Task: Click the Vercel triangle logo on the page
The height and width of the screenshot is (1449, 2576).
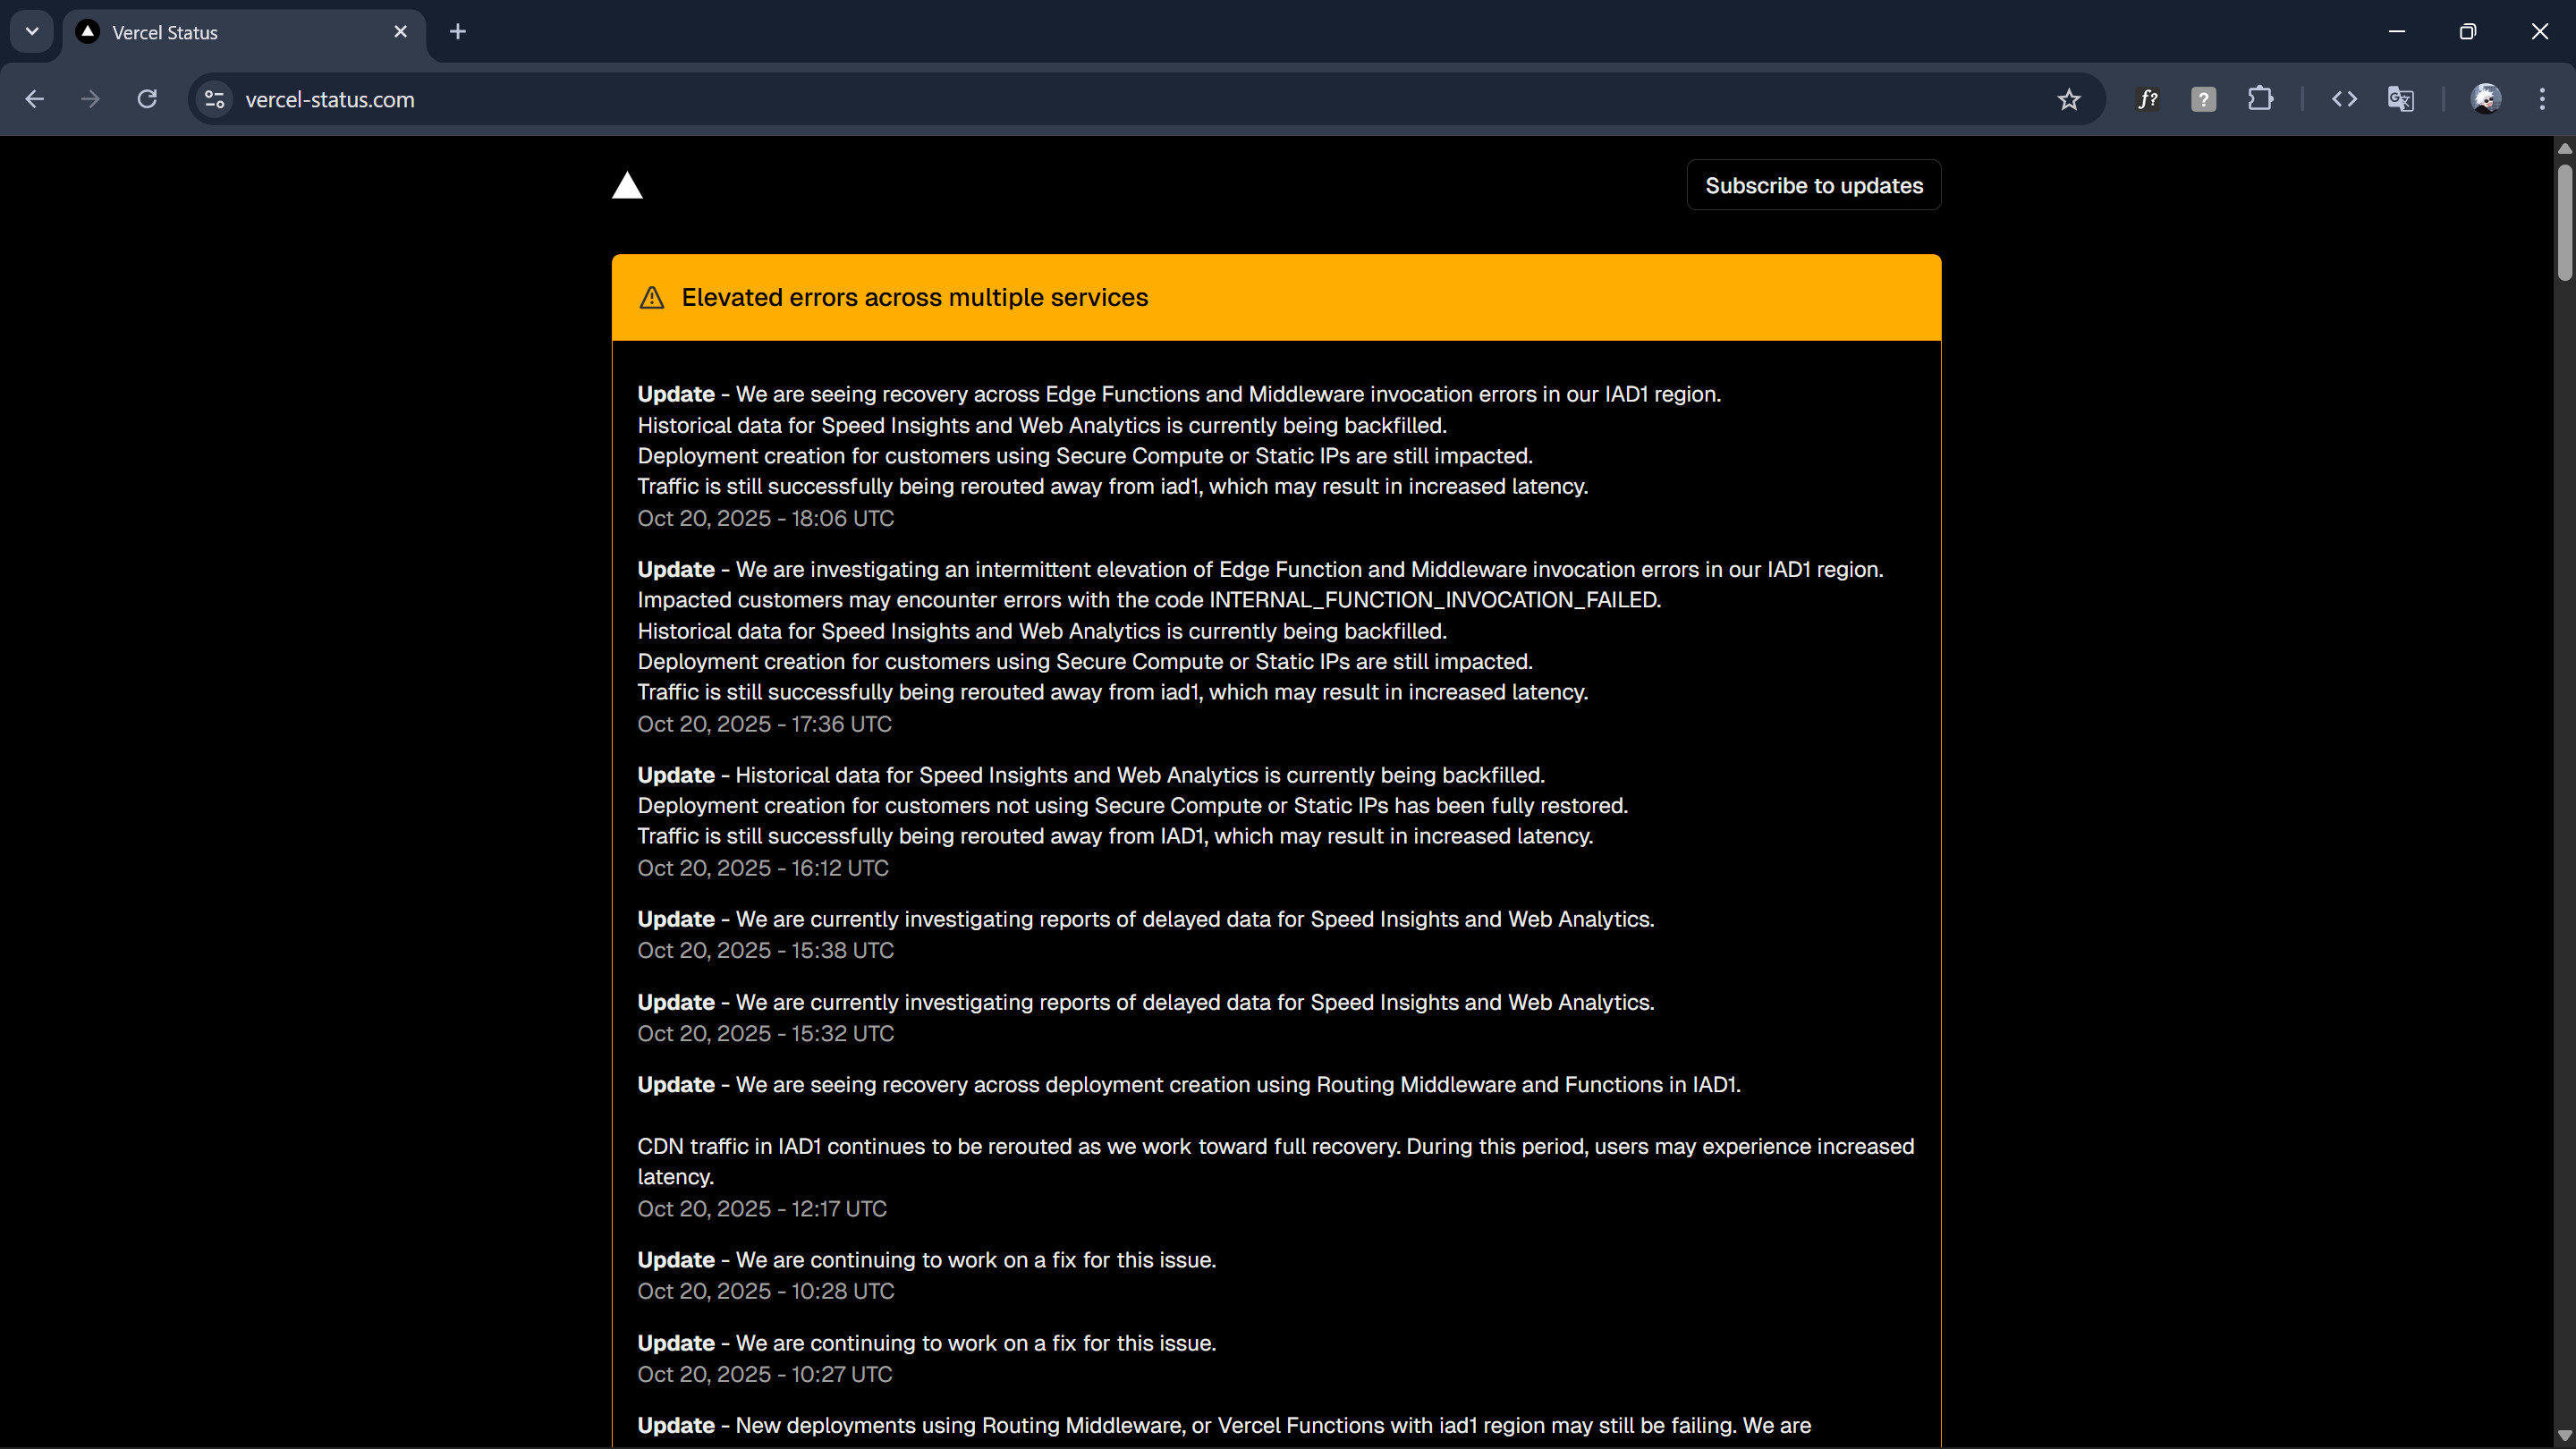Action: click(628, 185)
